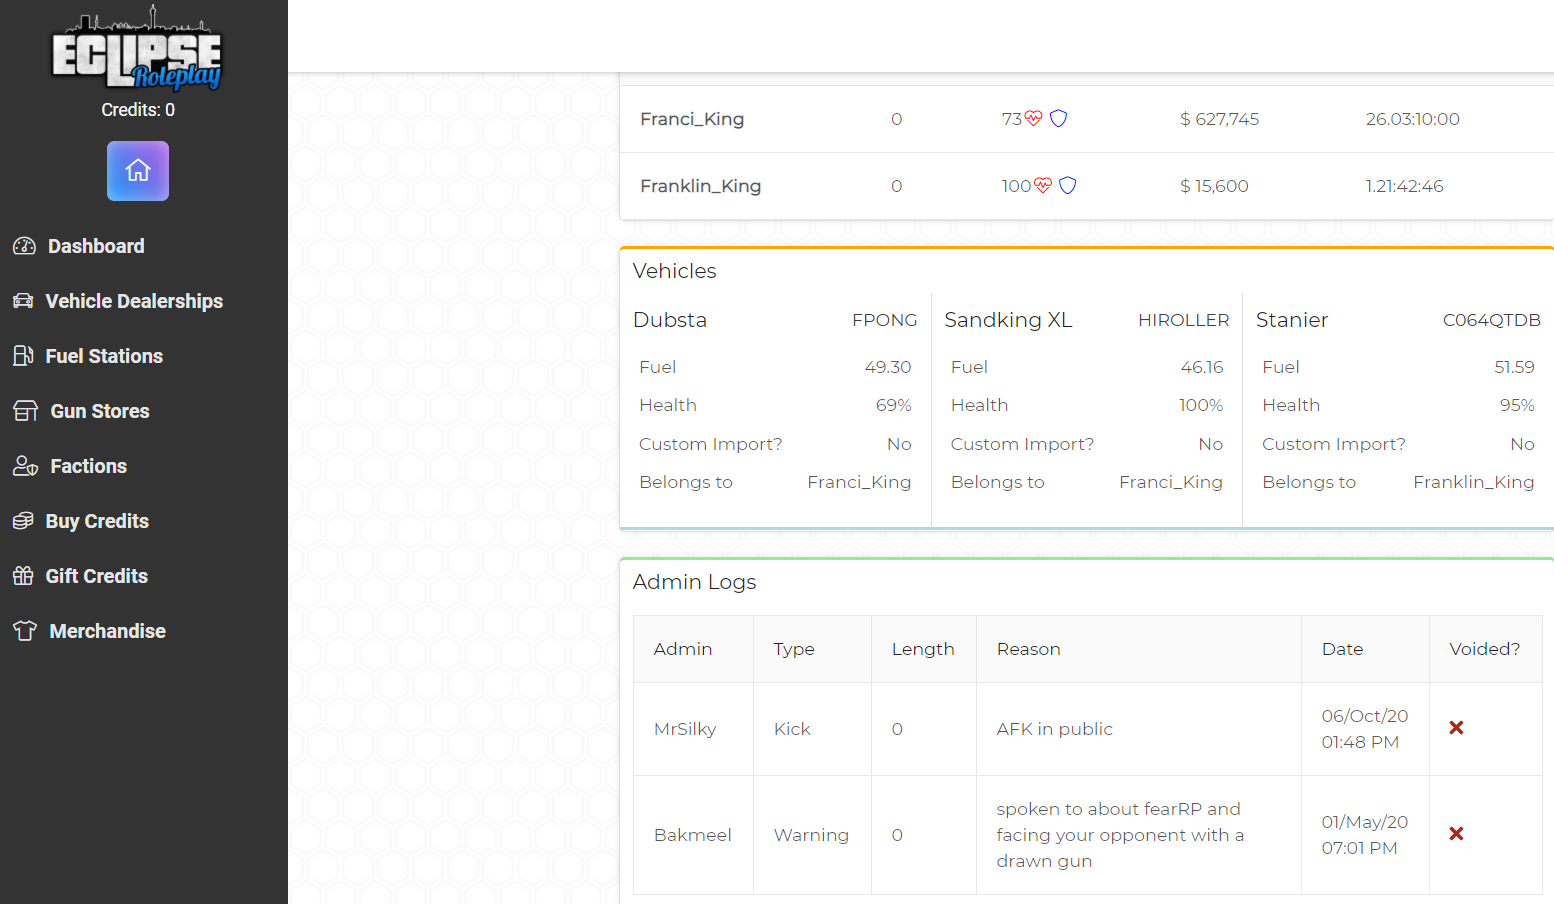Click reason AFK in public
Screen dimensions: 1554x904
click(x=1054, y=729)
